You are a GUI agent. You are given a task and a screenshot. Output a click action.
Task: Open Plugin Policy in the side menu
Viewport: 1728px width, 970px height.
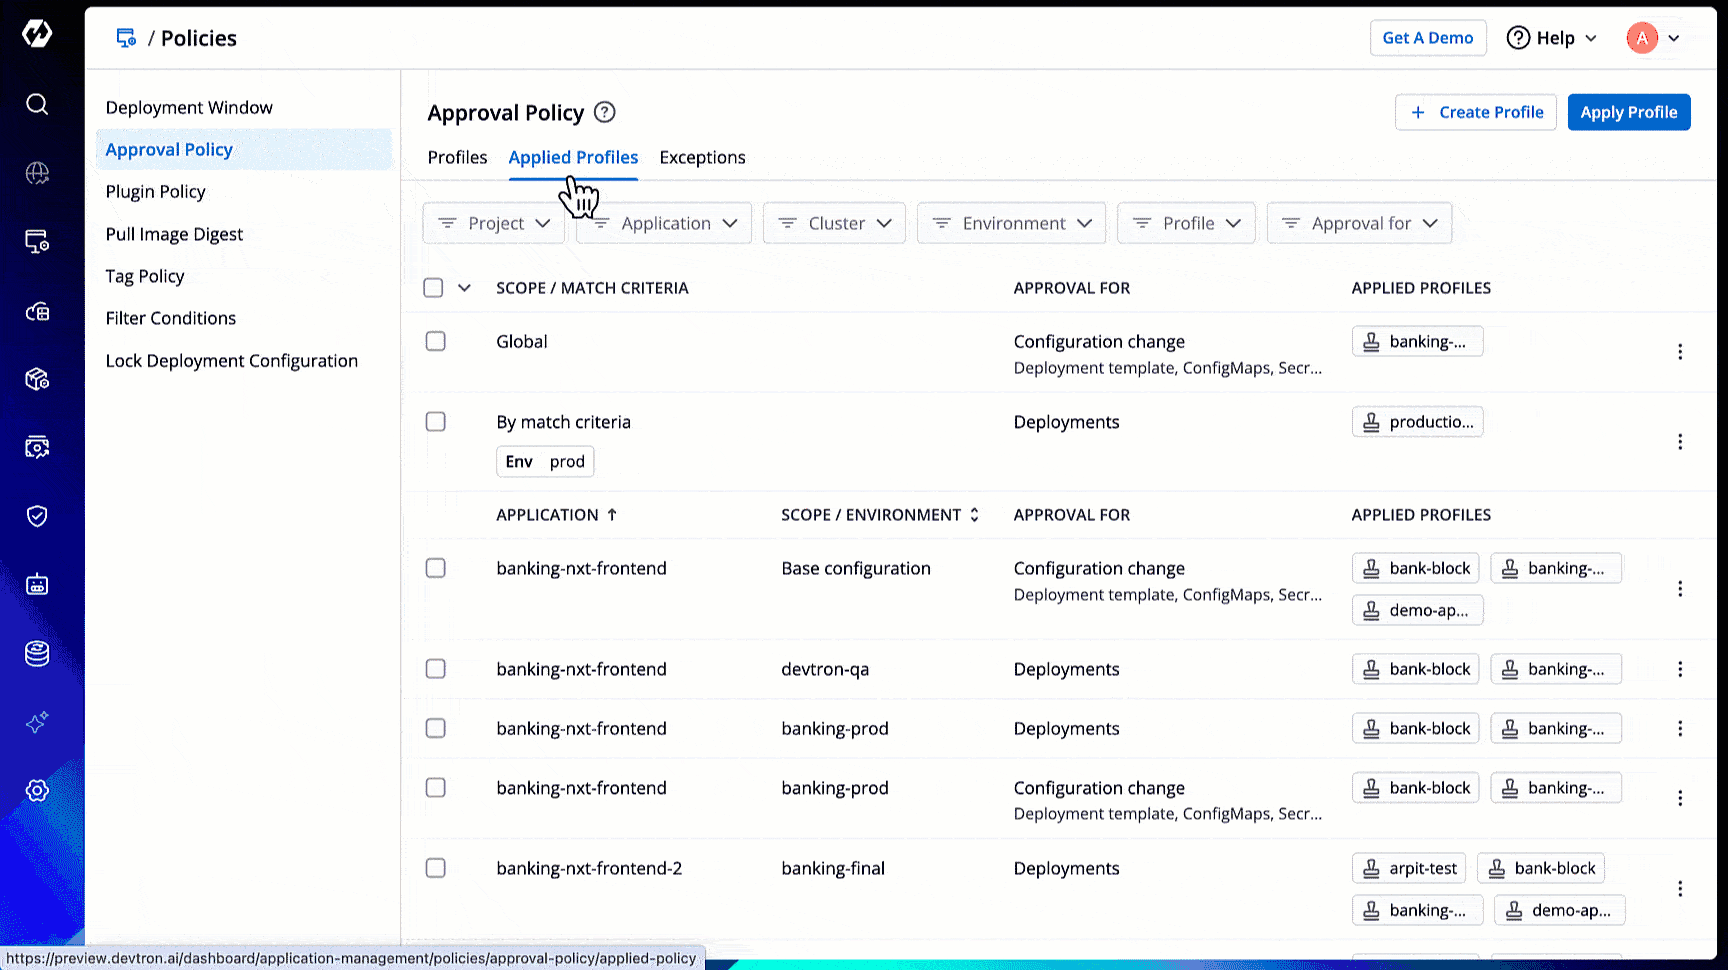(x=156, y=192)
